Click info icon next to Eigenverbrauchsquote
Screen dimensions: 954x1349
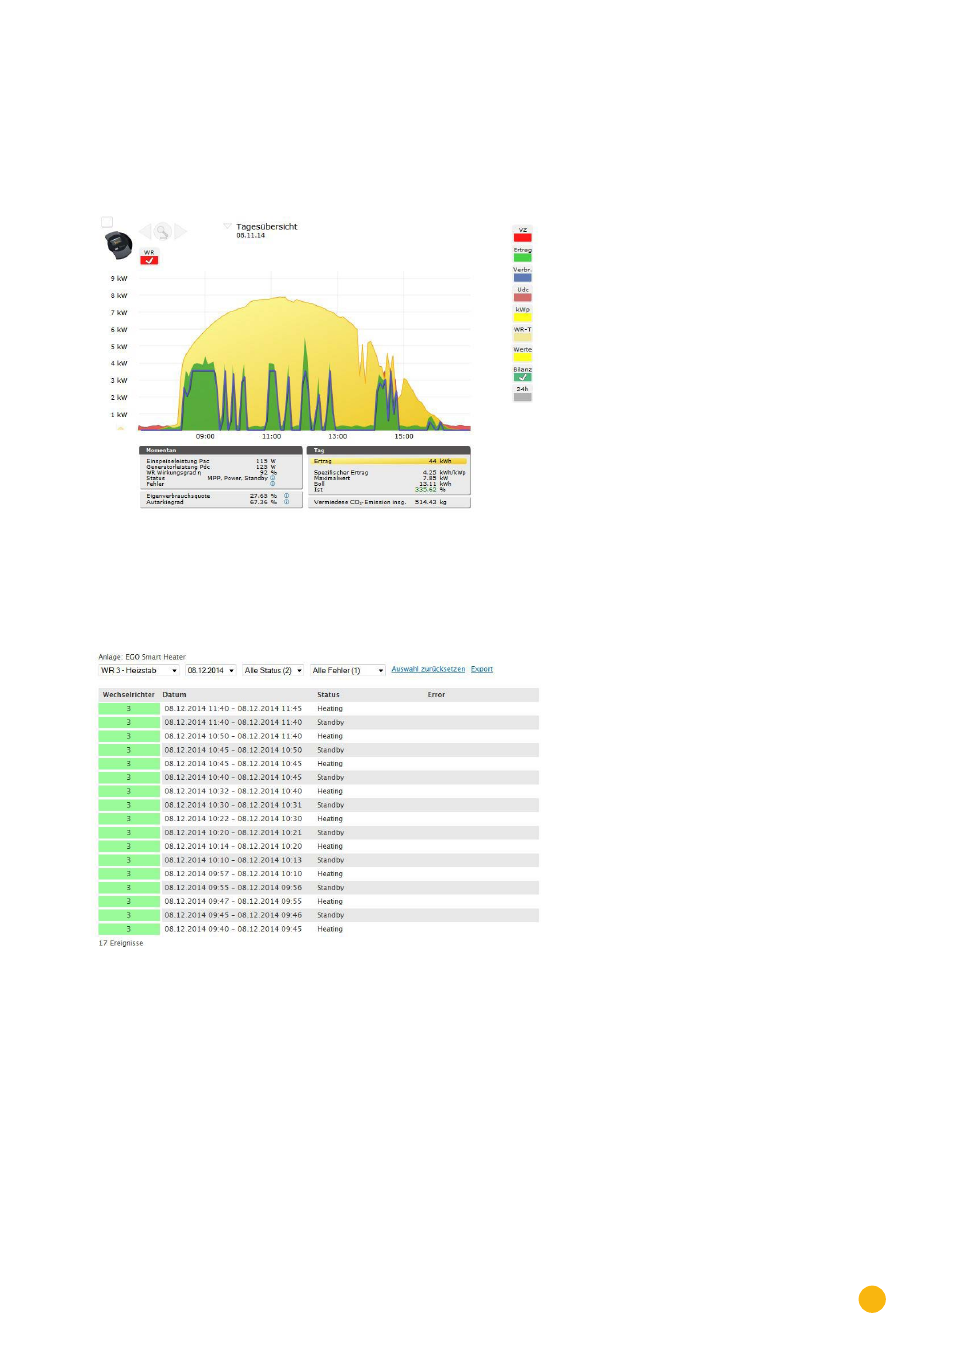coord(286,495)
